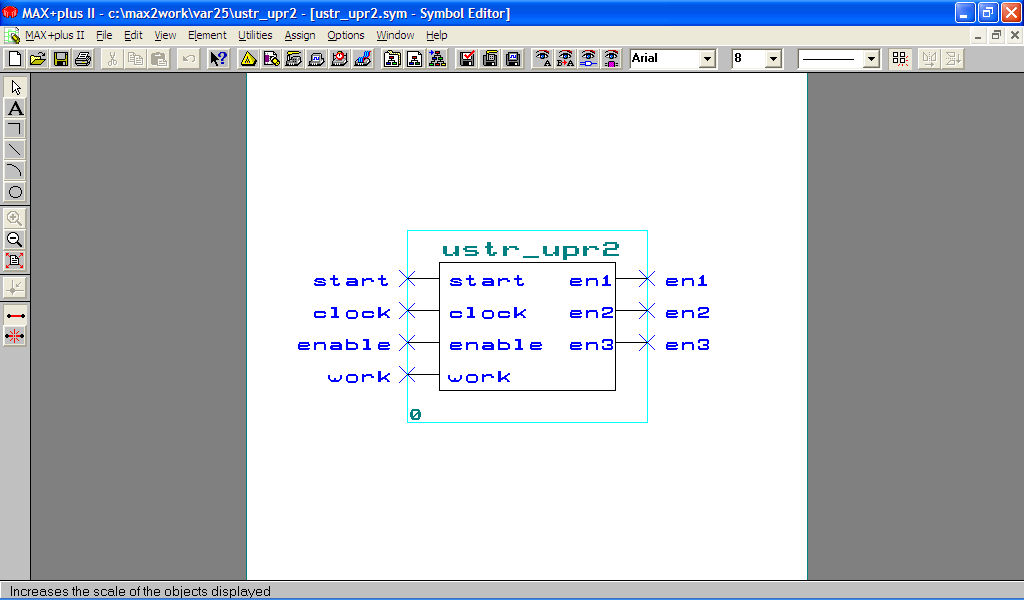Open the Utilities menu
1024x600 pixels.
[255, 35]
